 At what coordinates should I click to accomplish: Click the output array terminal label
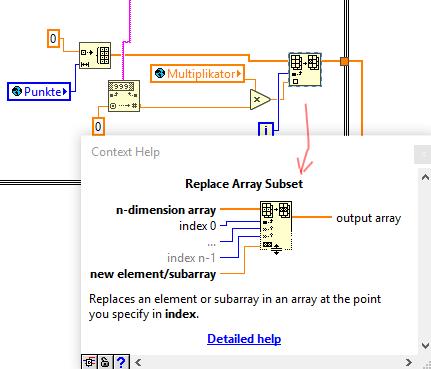pos(368,218)
